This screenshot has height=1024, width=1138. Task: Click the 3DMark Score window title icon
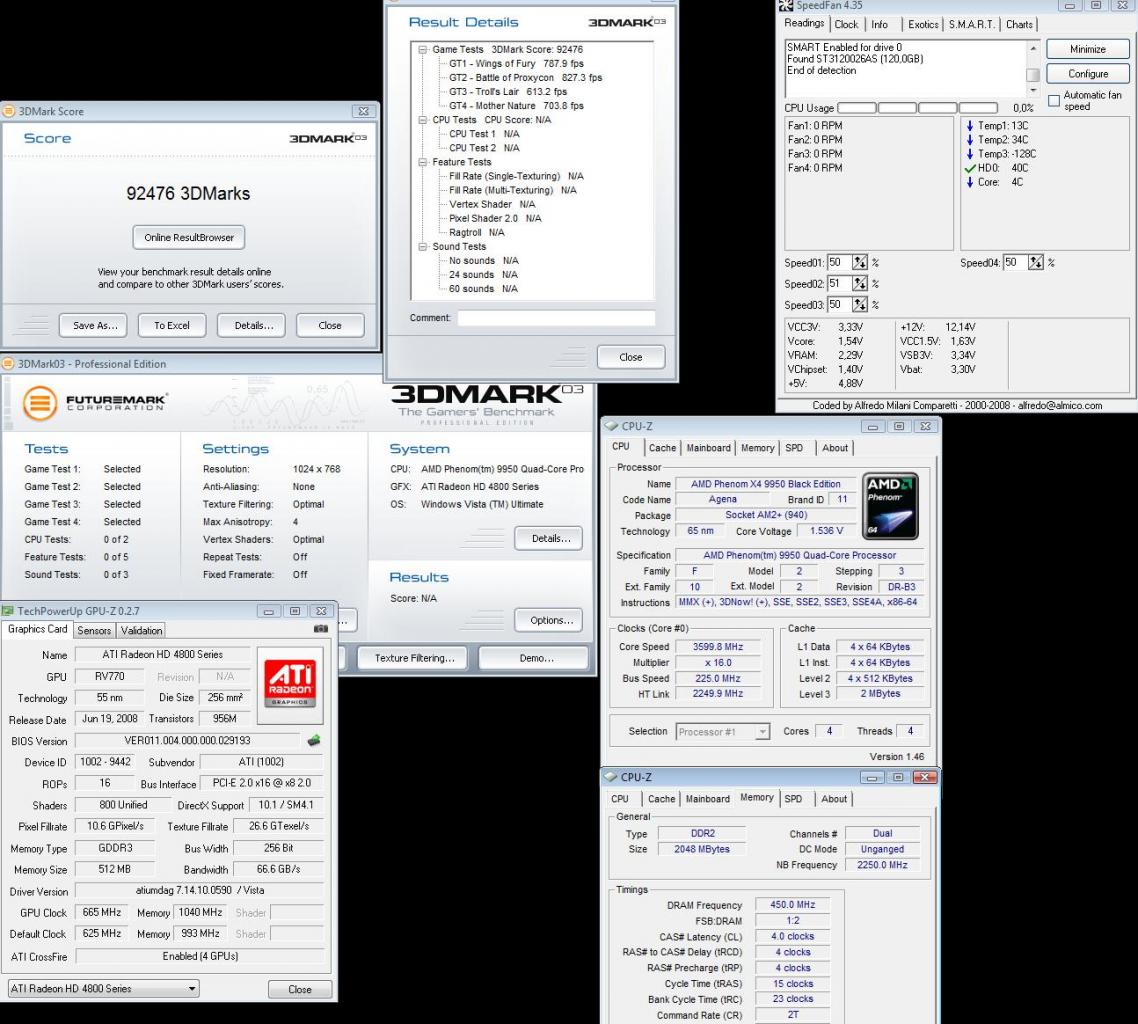9,111
